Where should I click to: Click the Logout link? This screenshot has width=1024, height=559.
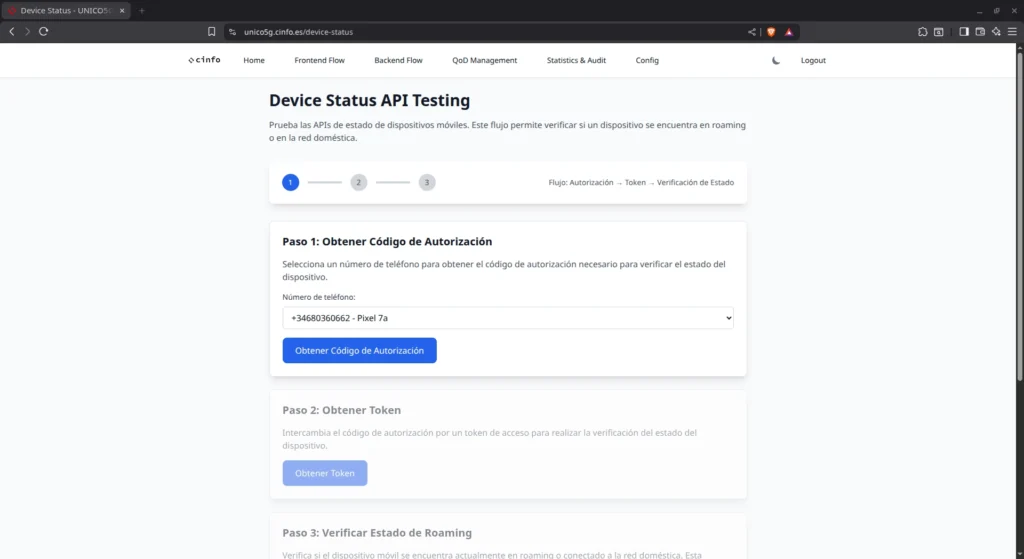tap(813, 60)
